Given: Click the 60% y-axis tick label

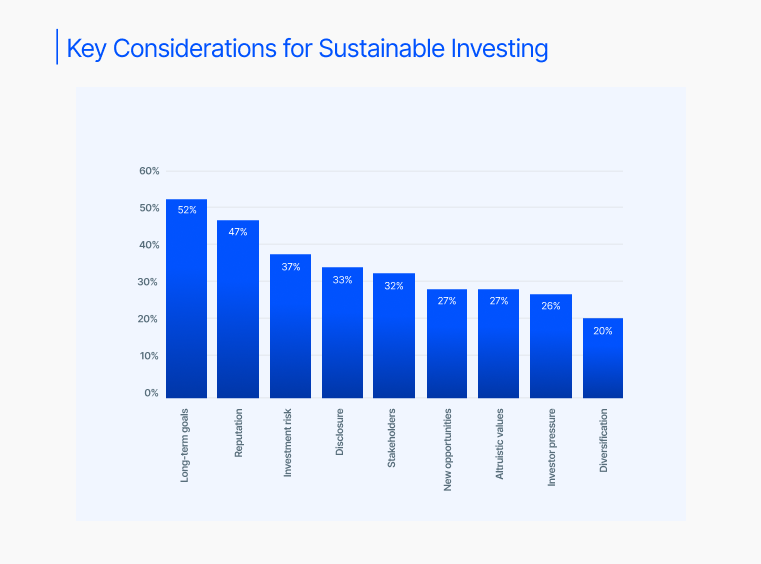Looking at the screenshot, I should coord(149,171).
